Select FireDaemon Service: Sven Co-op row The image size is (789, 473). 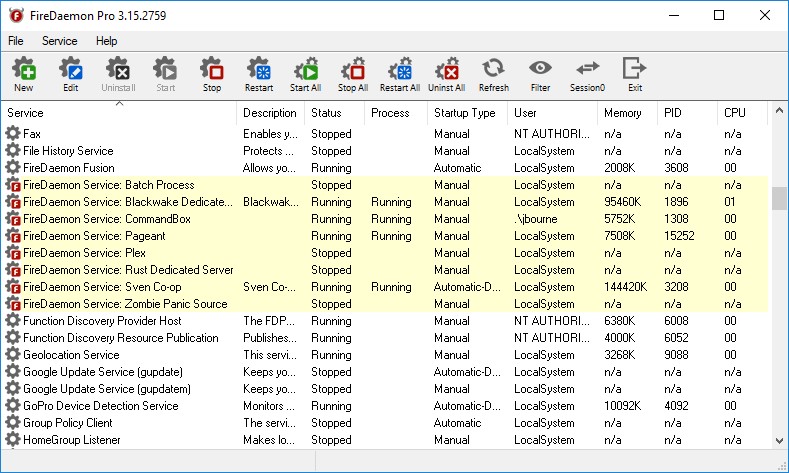[x=385, y=287]
